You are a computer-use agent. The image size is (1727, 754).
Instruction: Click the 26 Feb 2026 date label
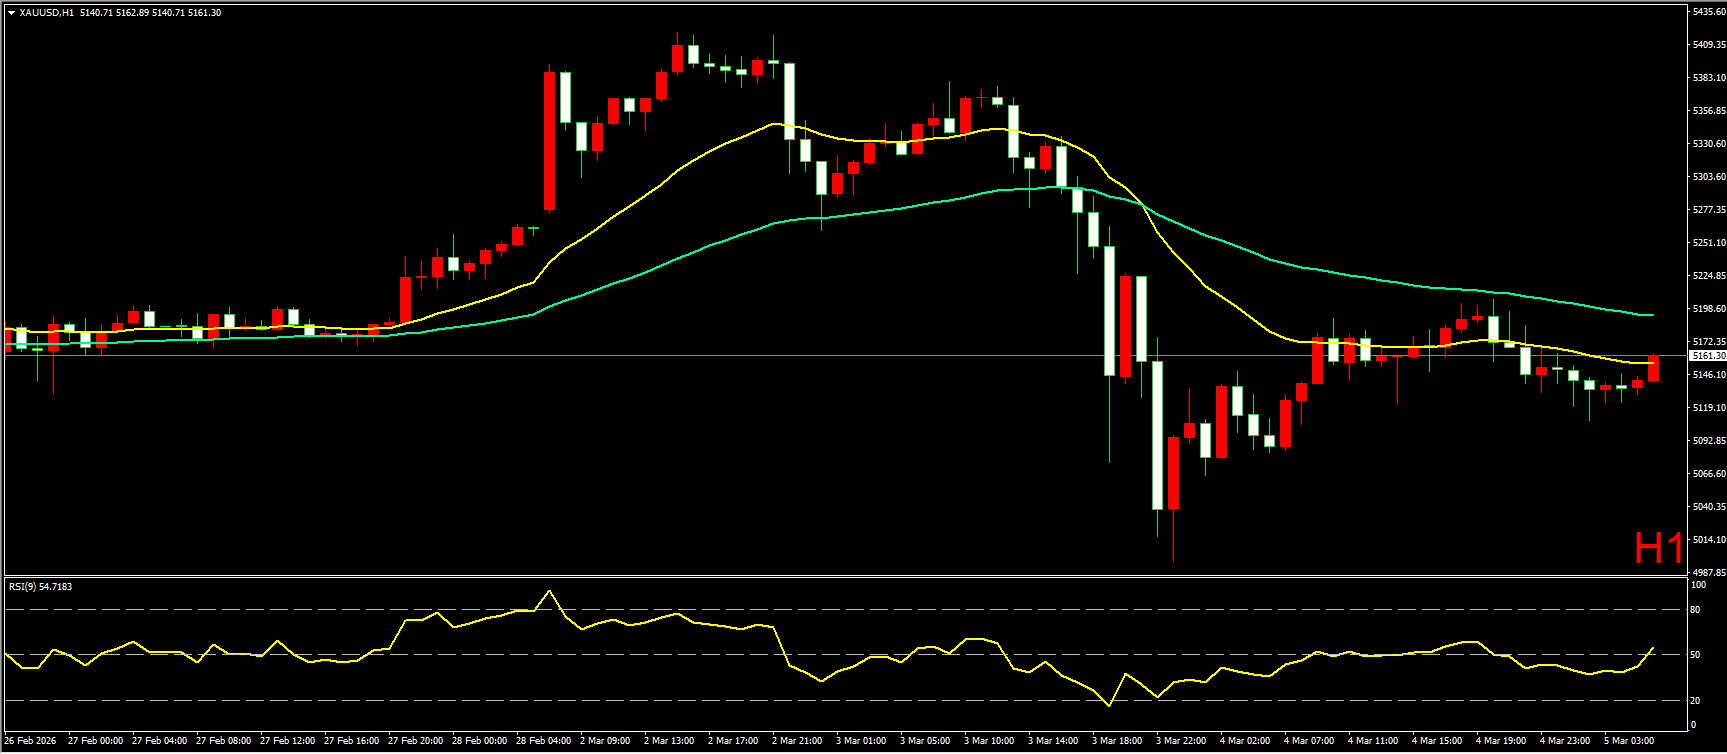coord(31,741)
